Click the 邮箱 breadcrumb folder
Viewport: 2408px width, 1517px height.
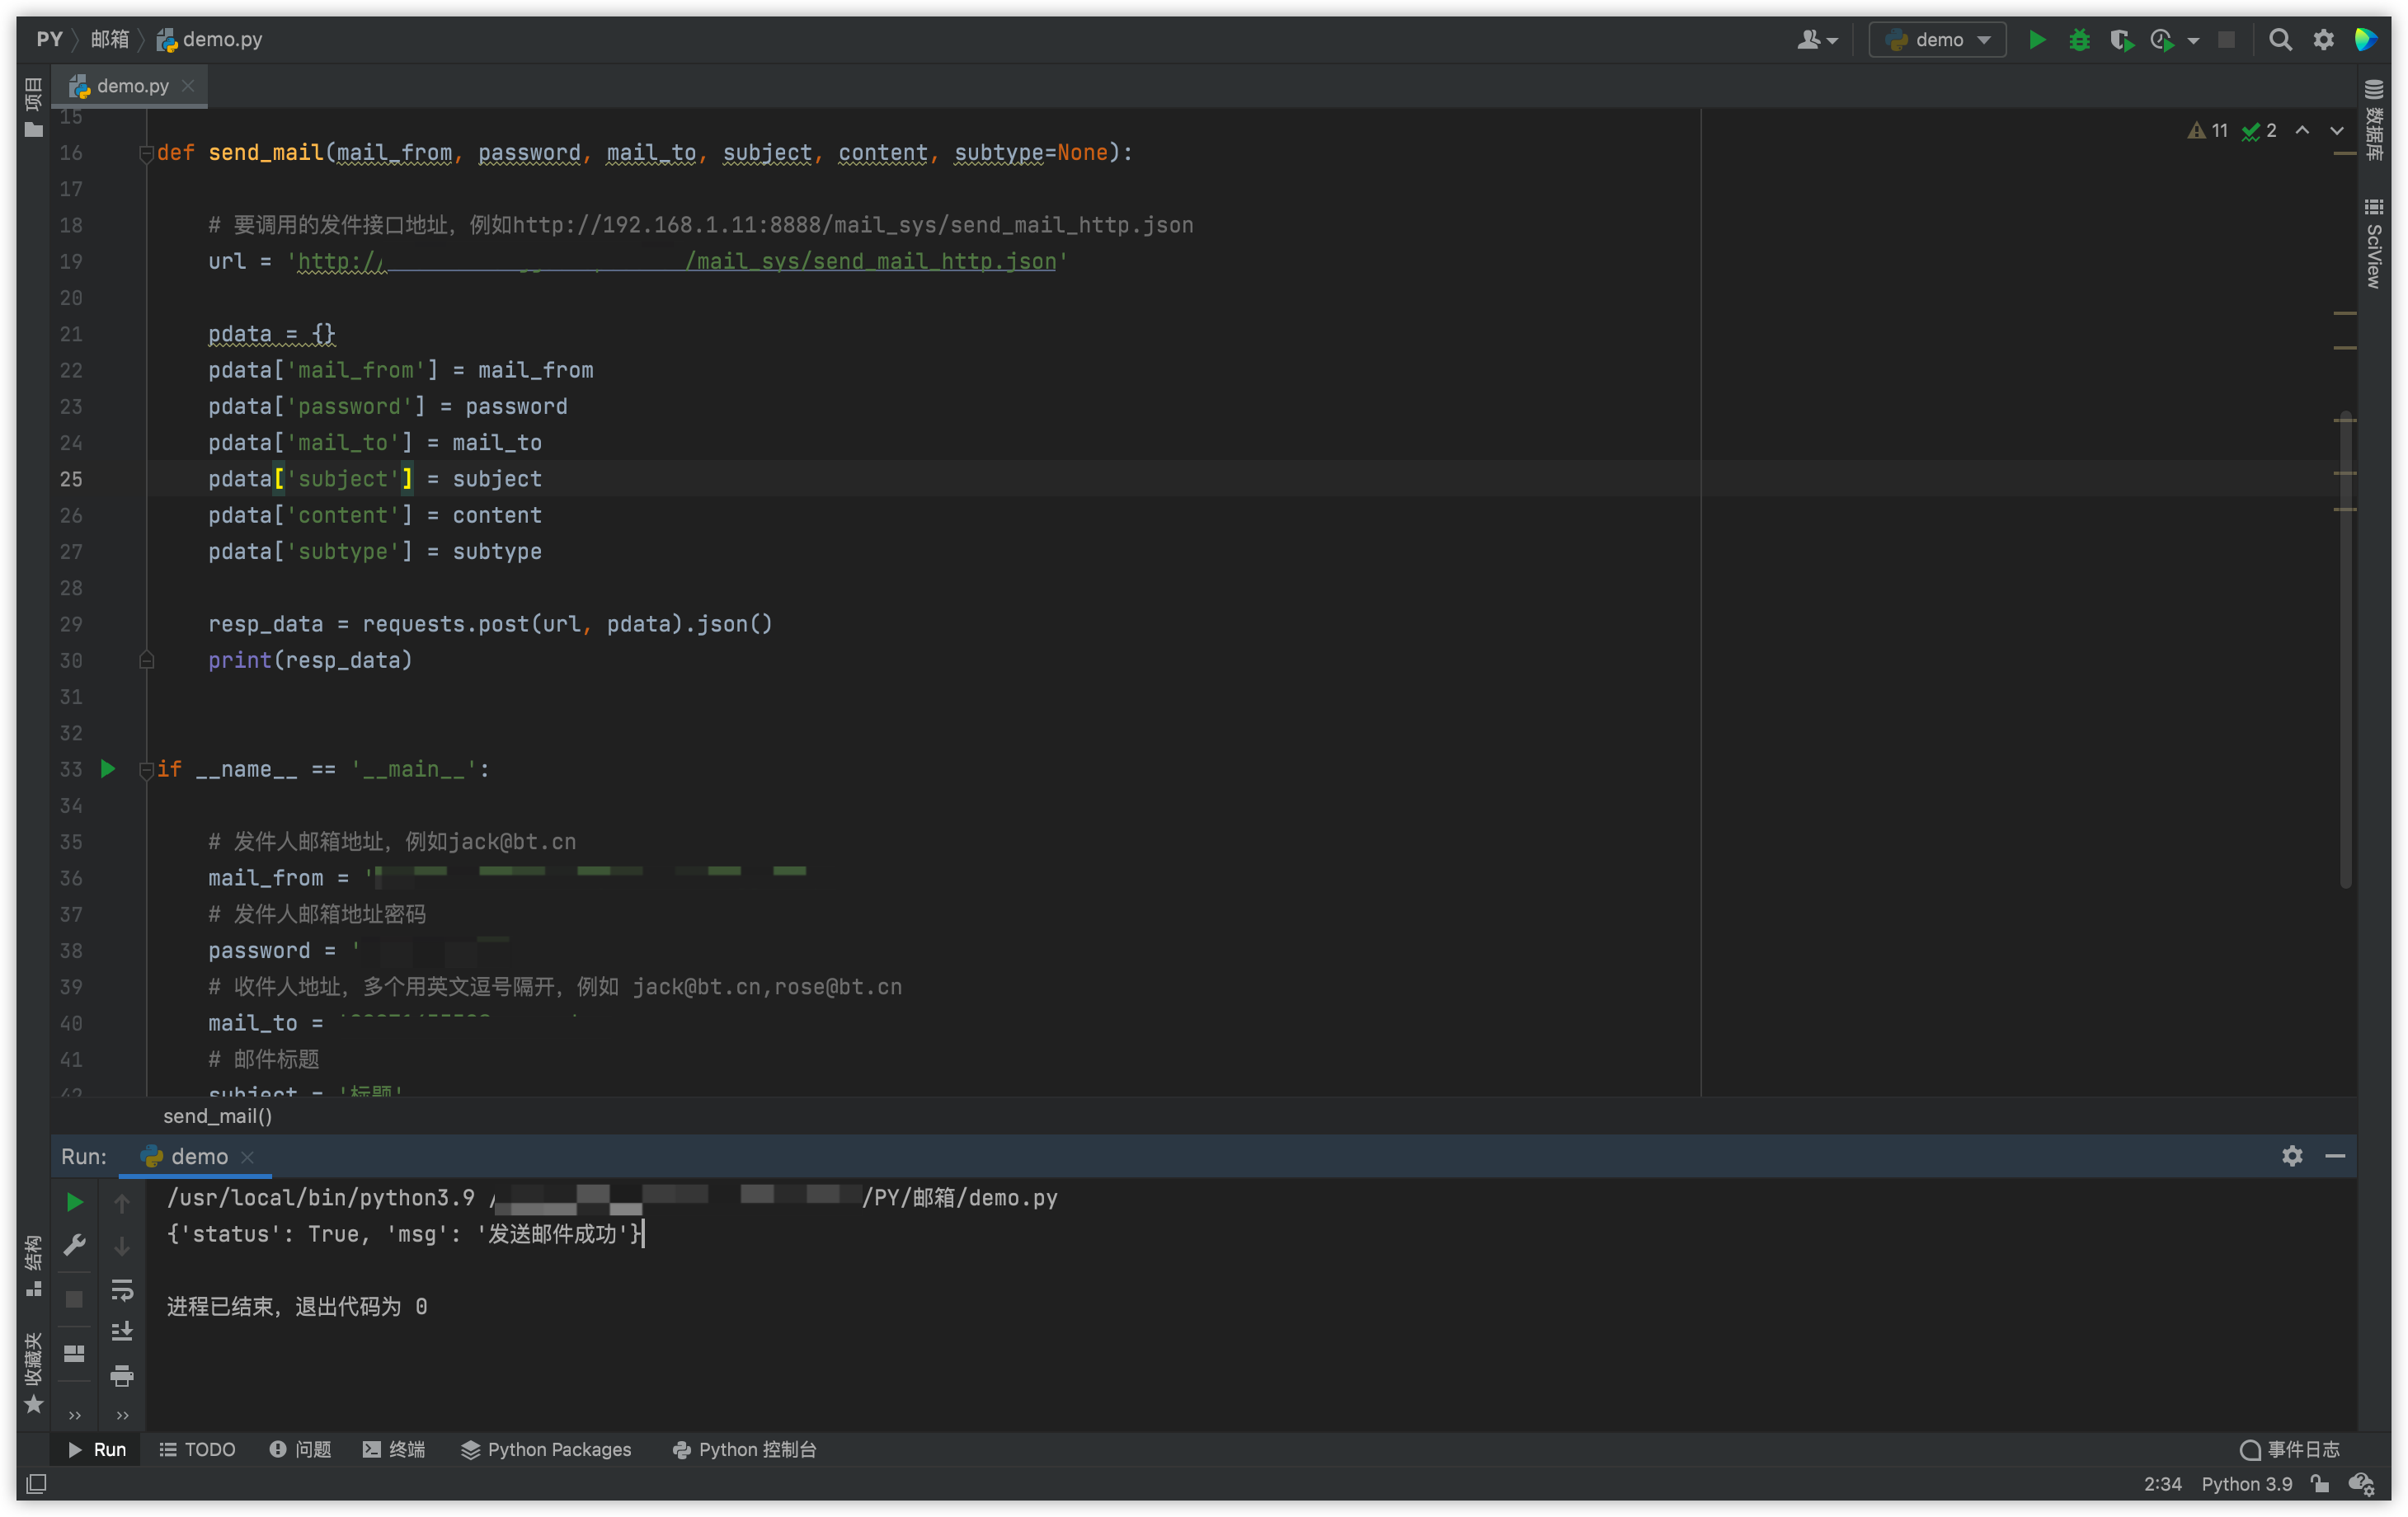click(110, 39)
